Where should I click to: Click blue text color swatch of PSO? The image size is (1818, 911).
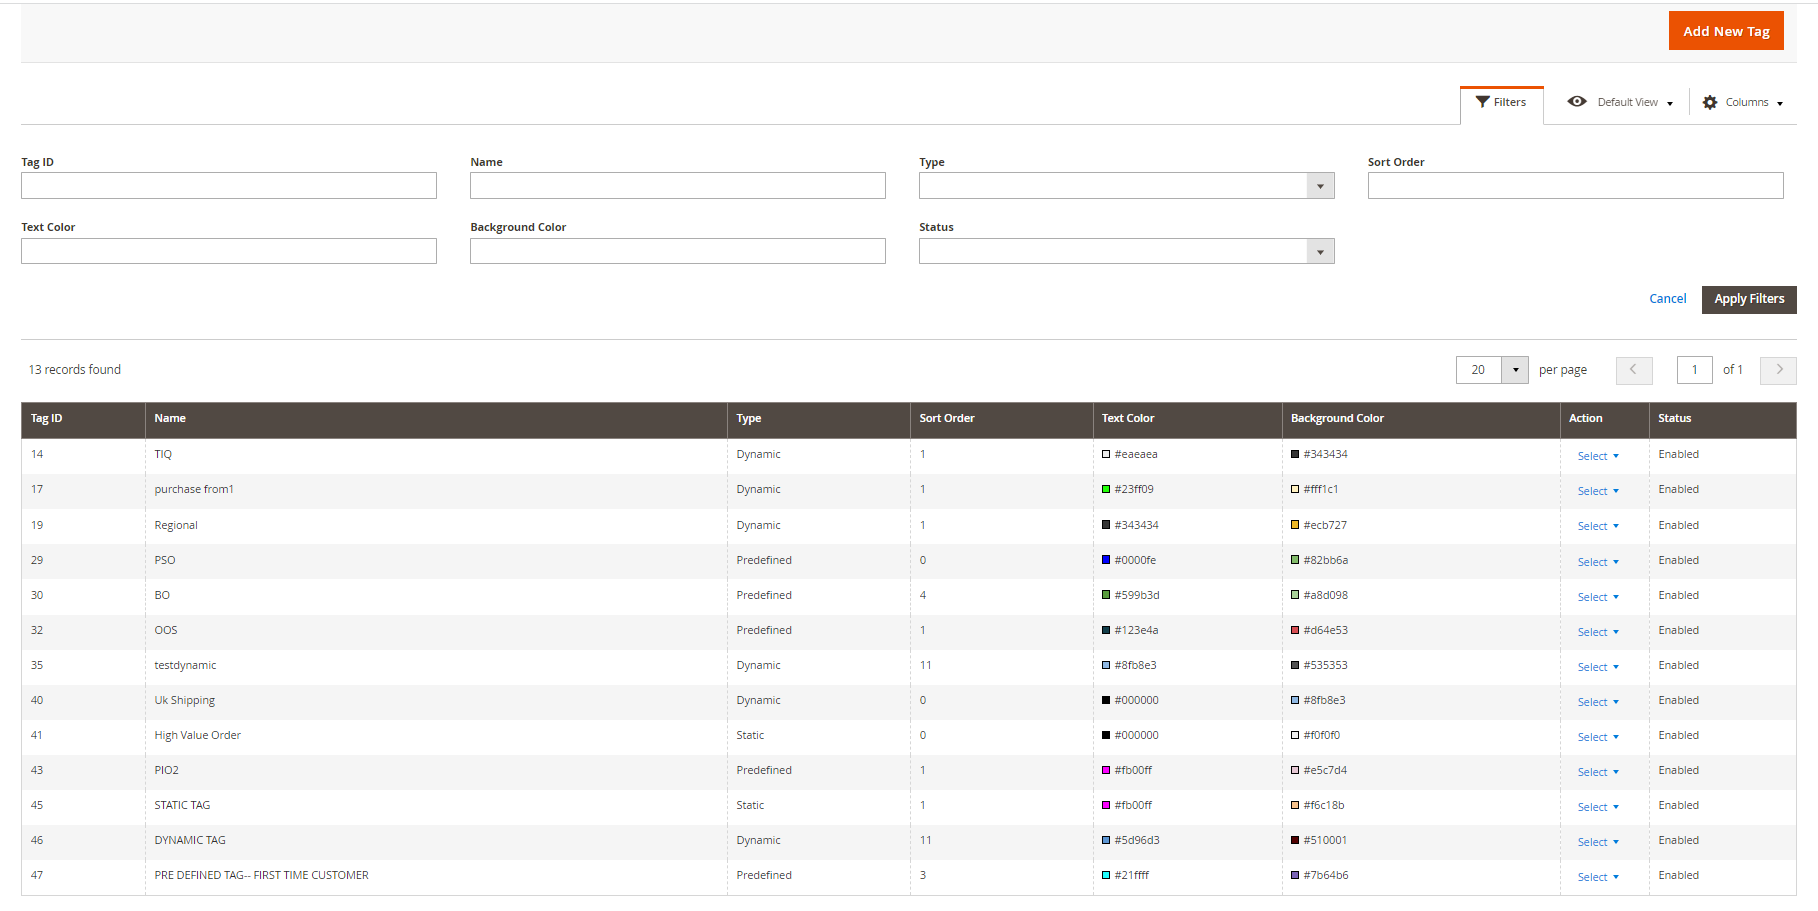click(x=1106, y=560)
